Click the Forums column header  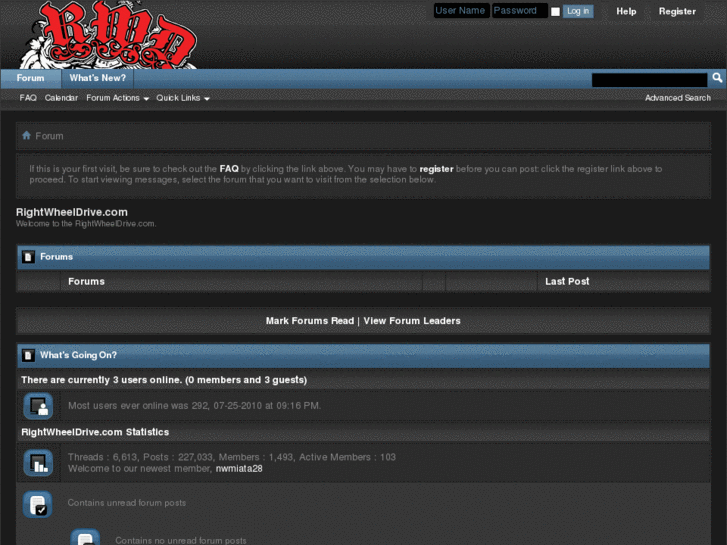pyautogui.click(x=86, y=282)
